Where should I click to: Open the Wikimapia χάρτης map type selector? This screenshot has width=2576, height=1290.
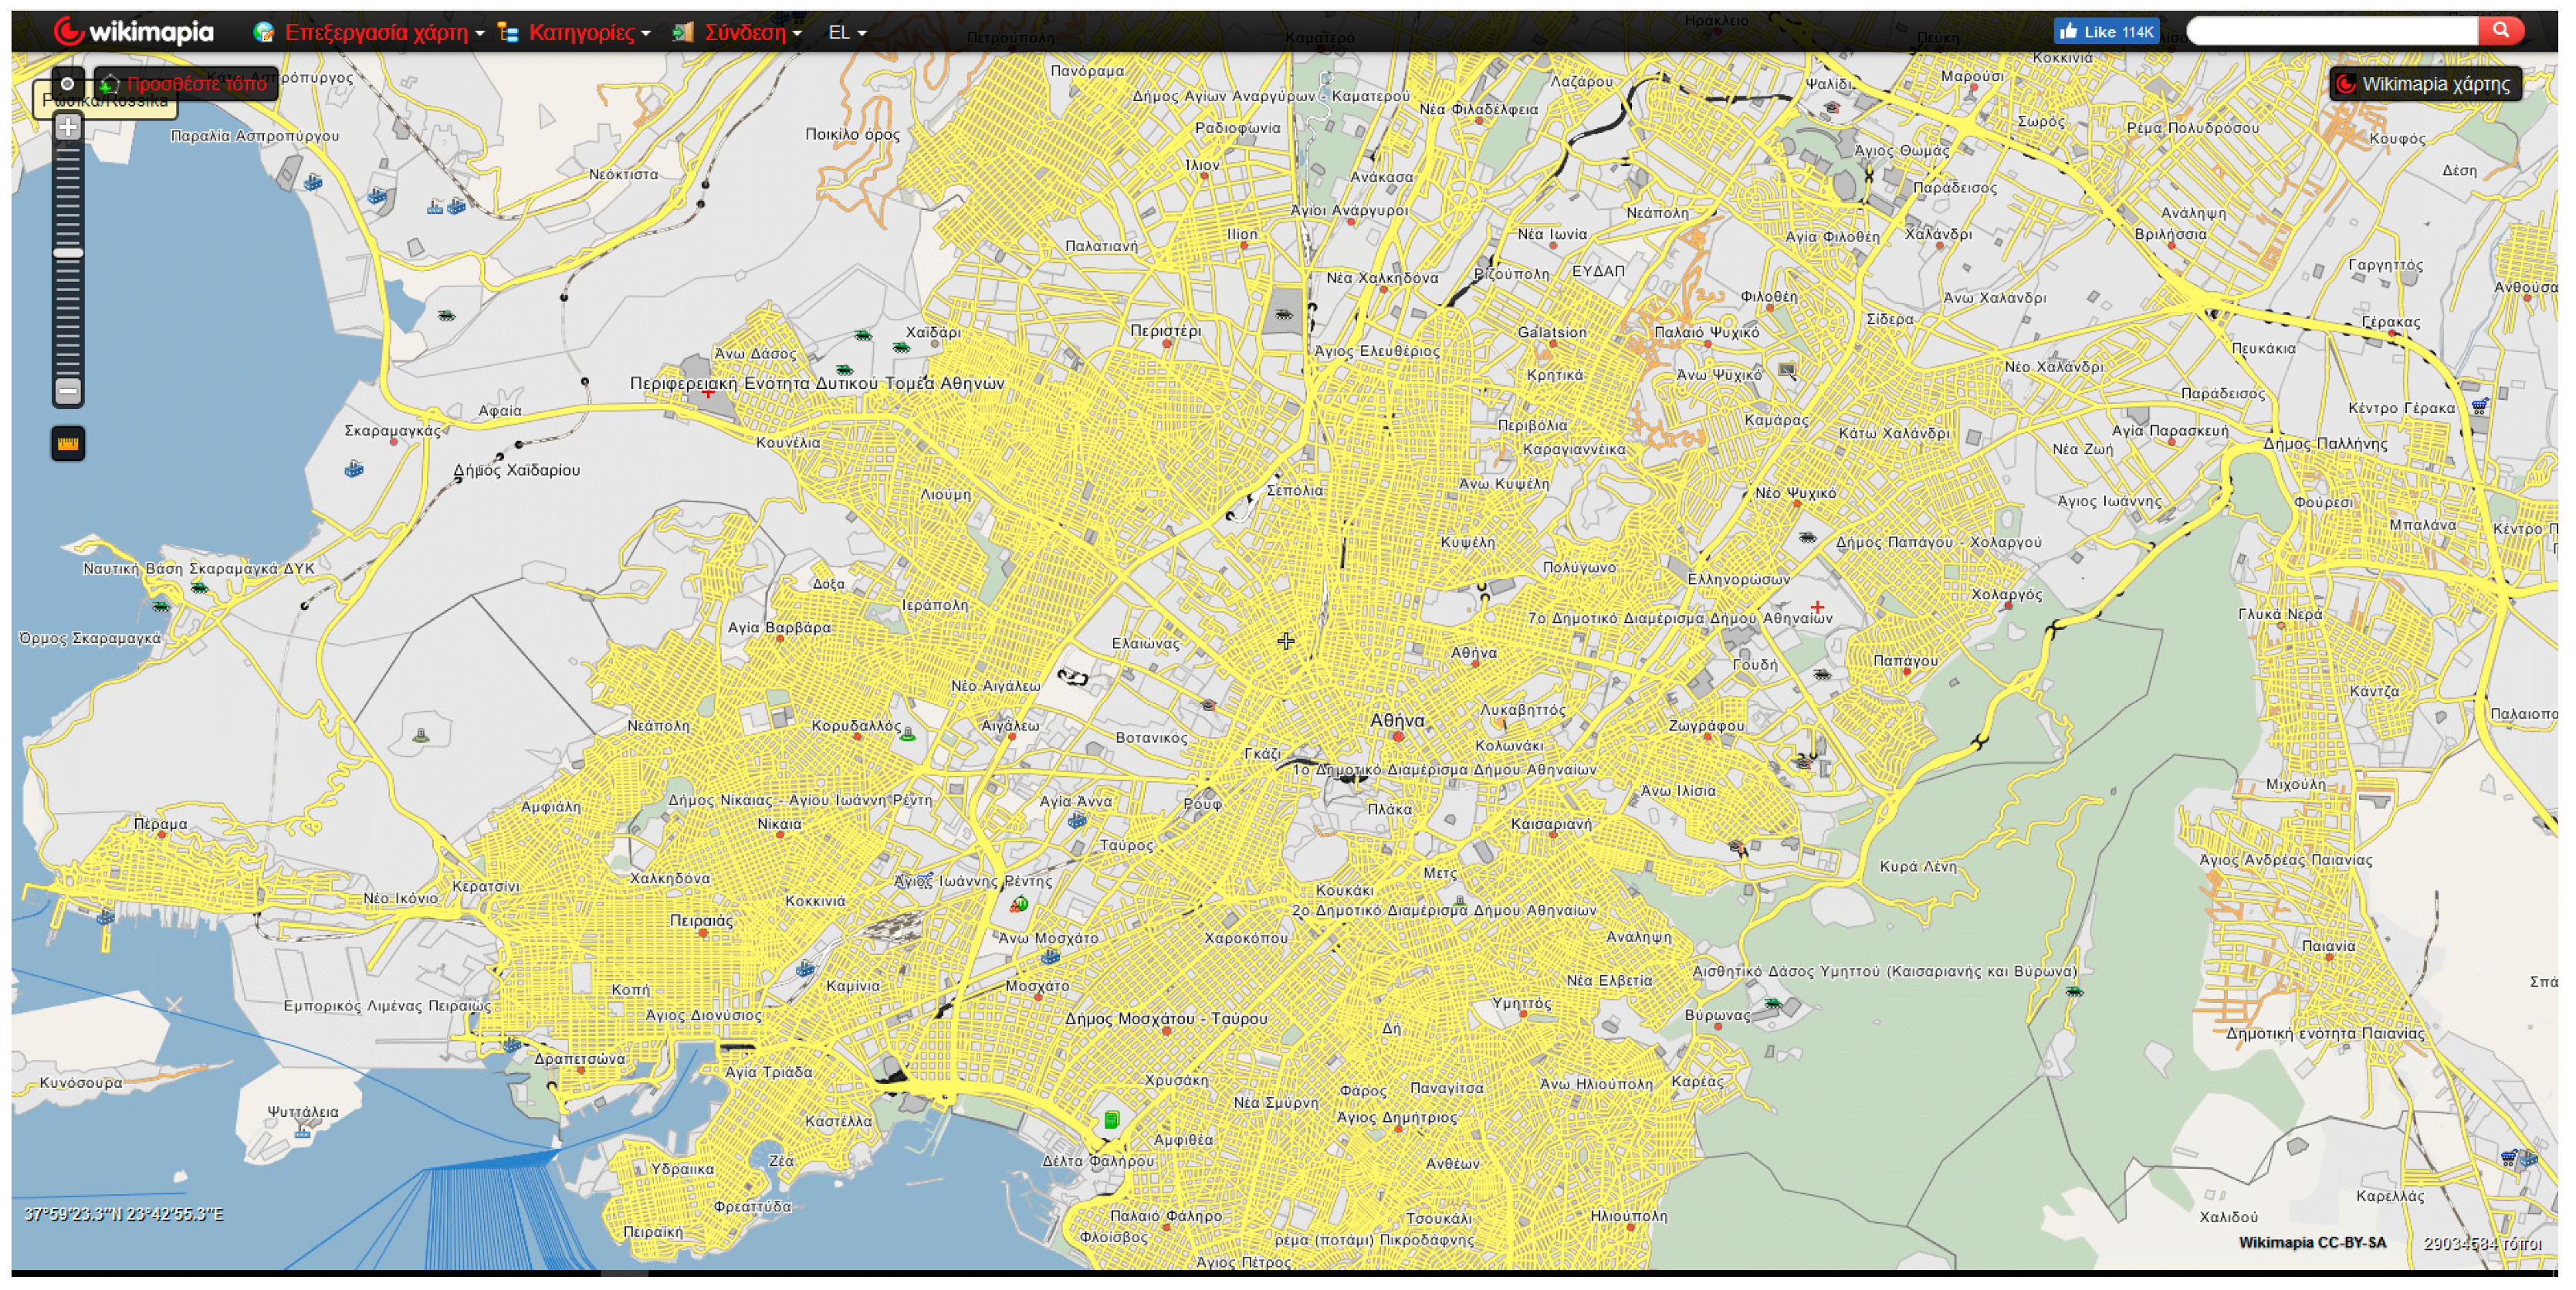pyautogui.click(x=2425, y=84)
